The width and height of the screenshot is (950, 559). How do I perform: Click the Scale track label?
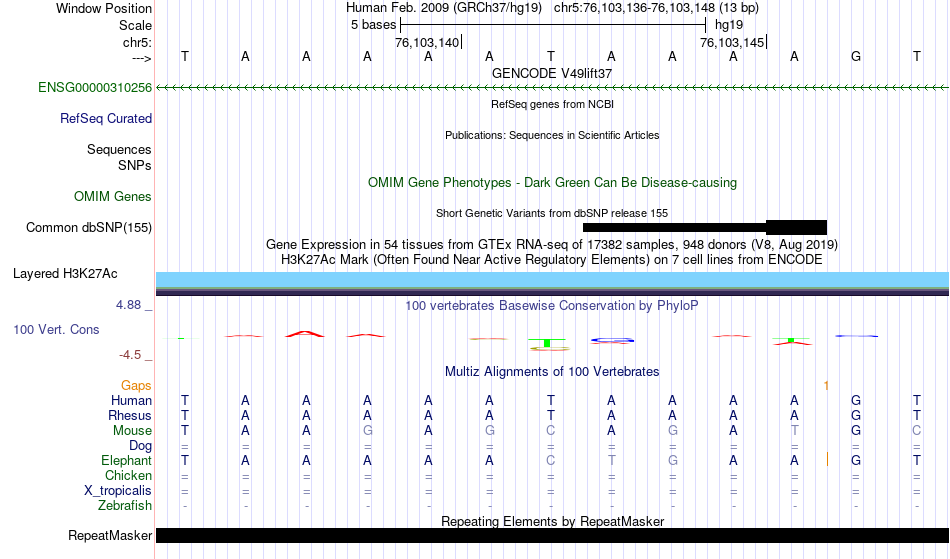click(135, 25)
